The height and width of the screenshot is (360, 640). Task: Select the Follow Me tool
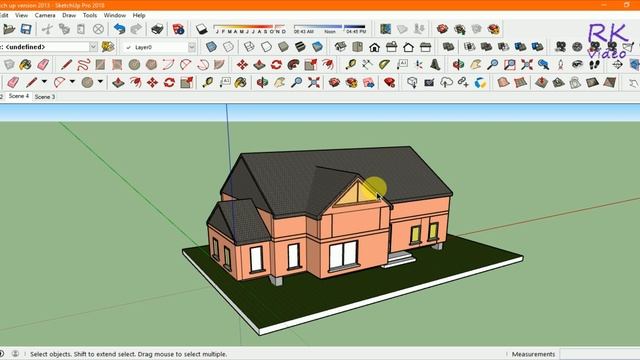pos(293,64)
